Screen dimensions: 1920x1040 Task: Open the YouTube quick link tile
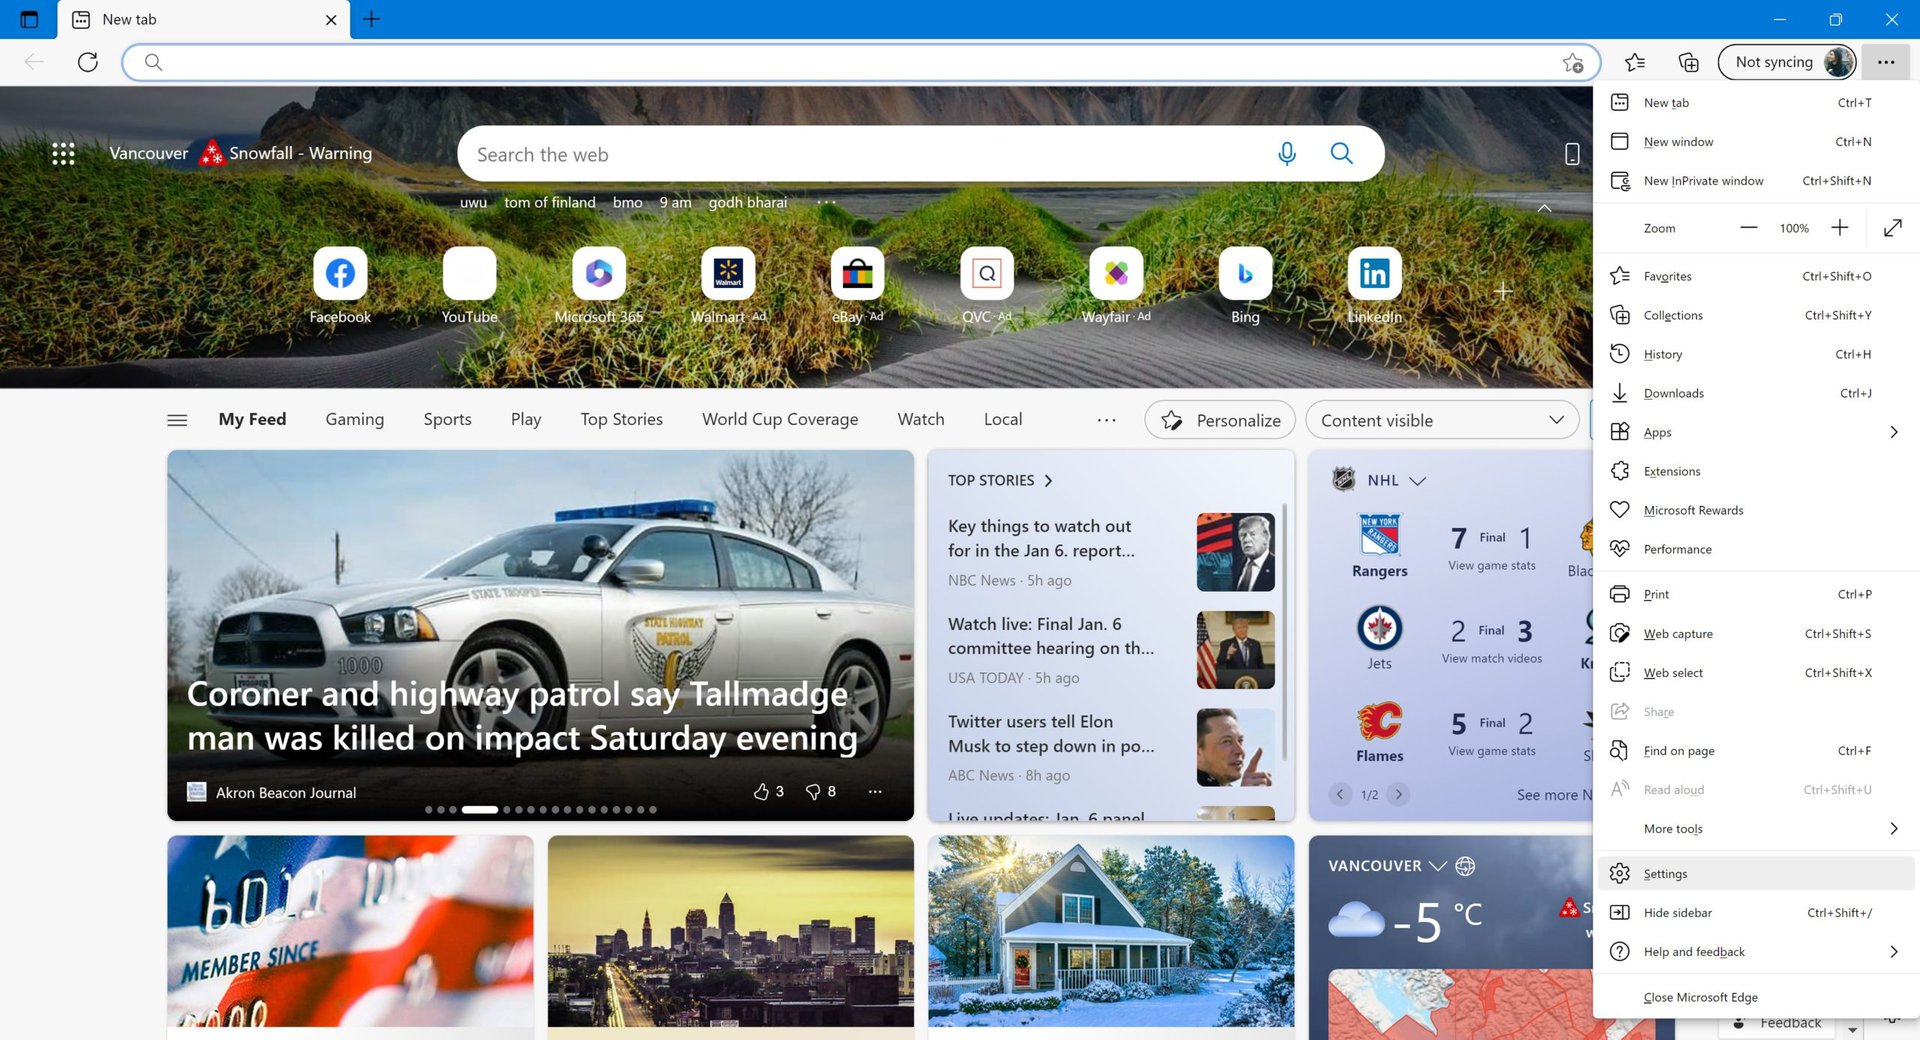point(469,274)
